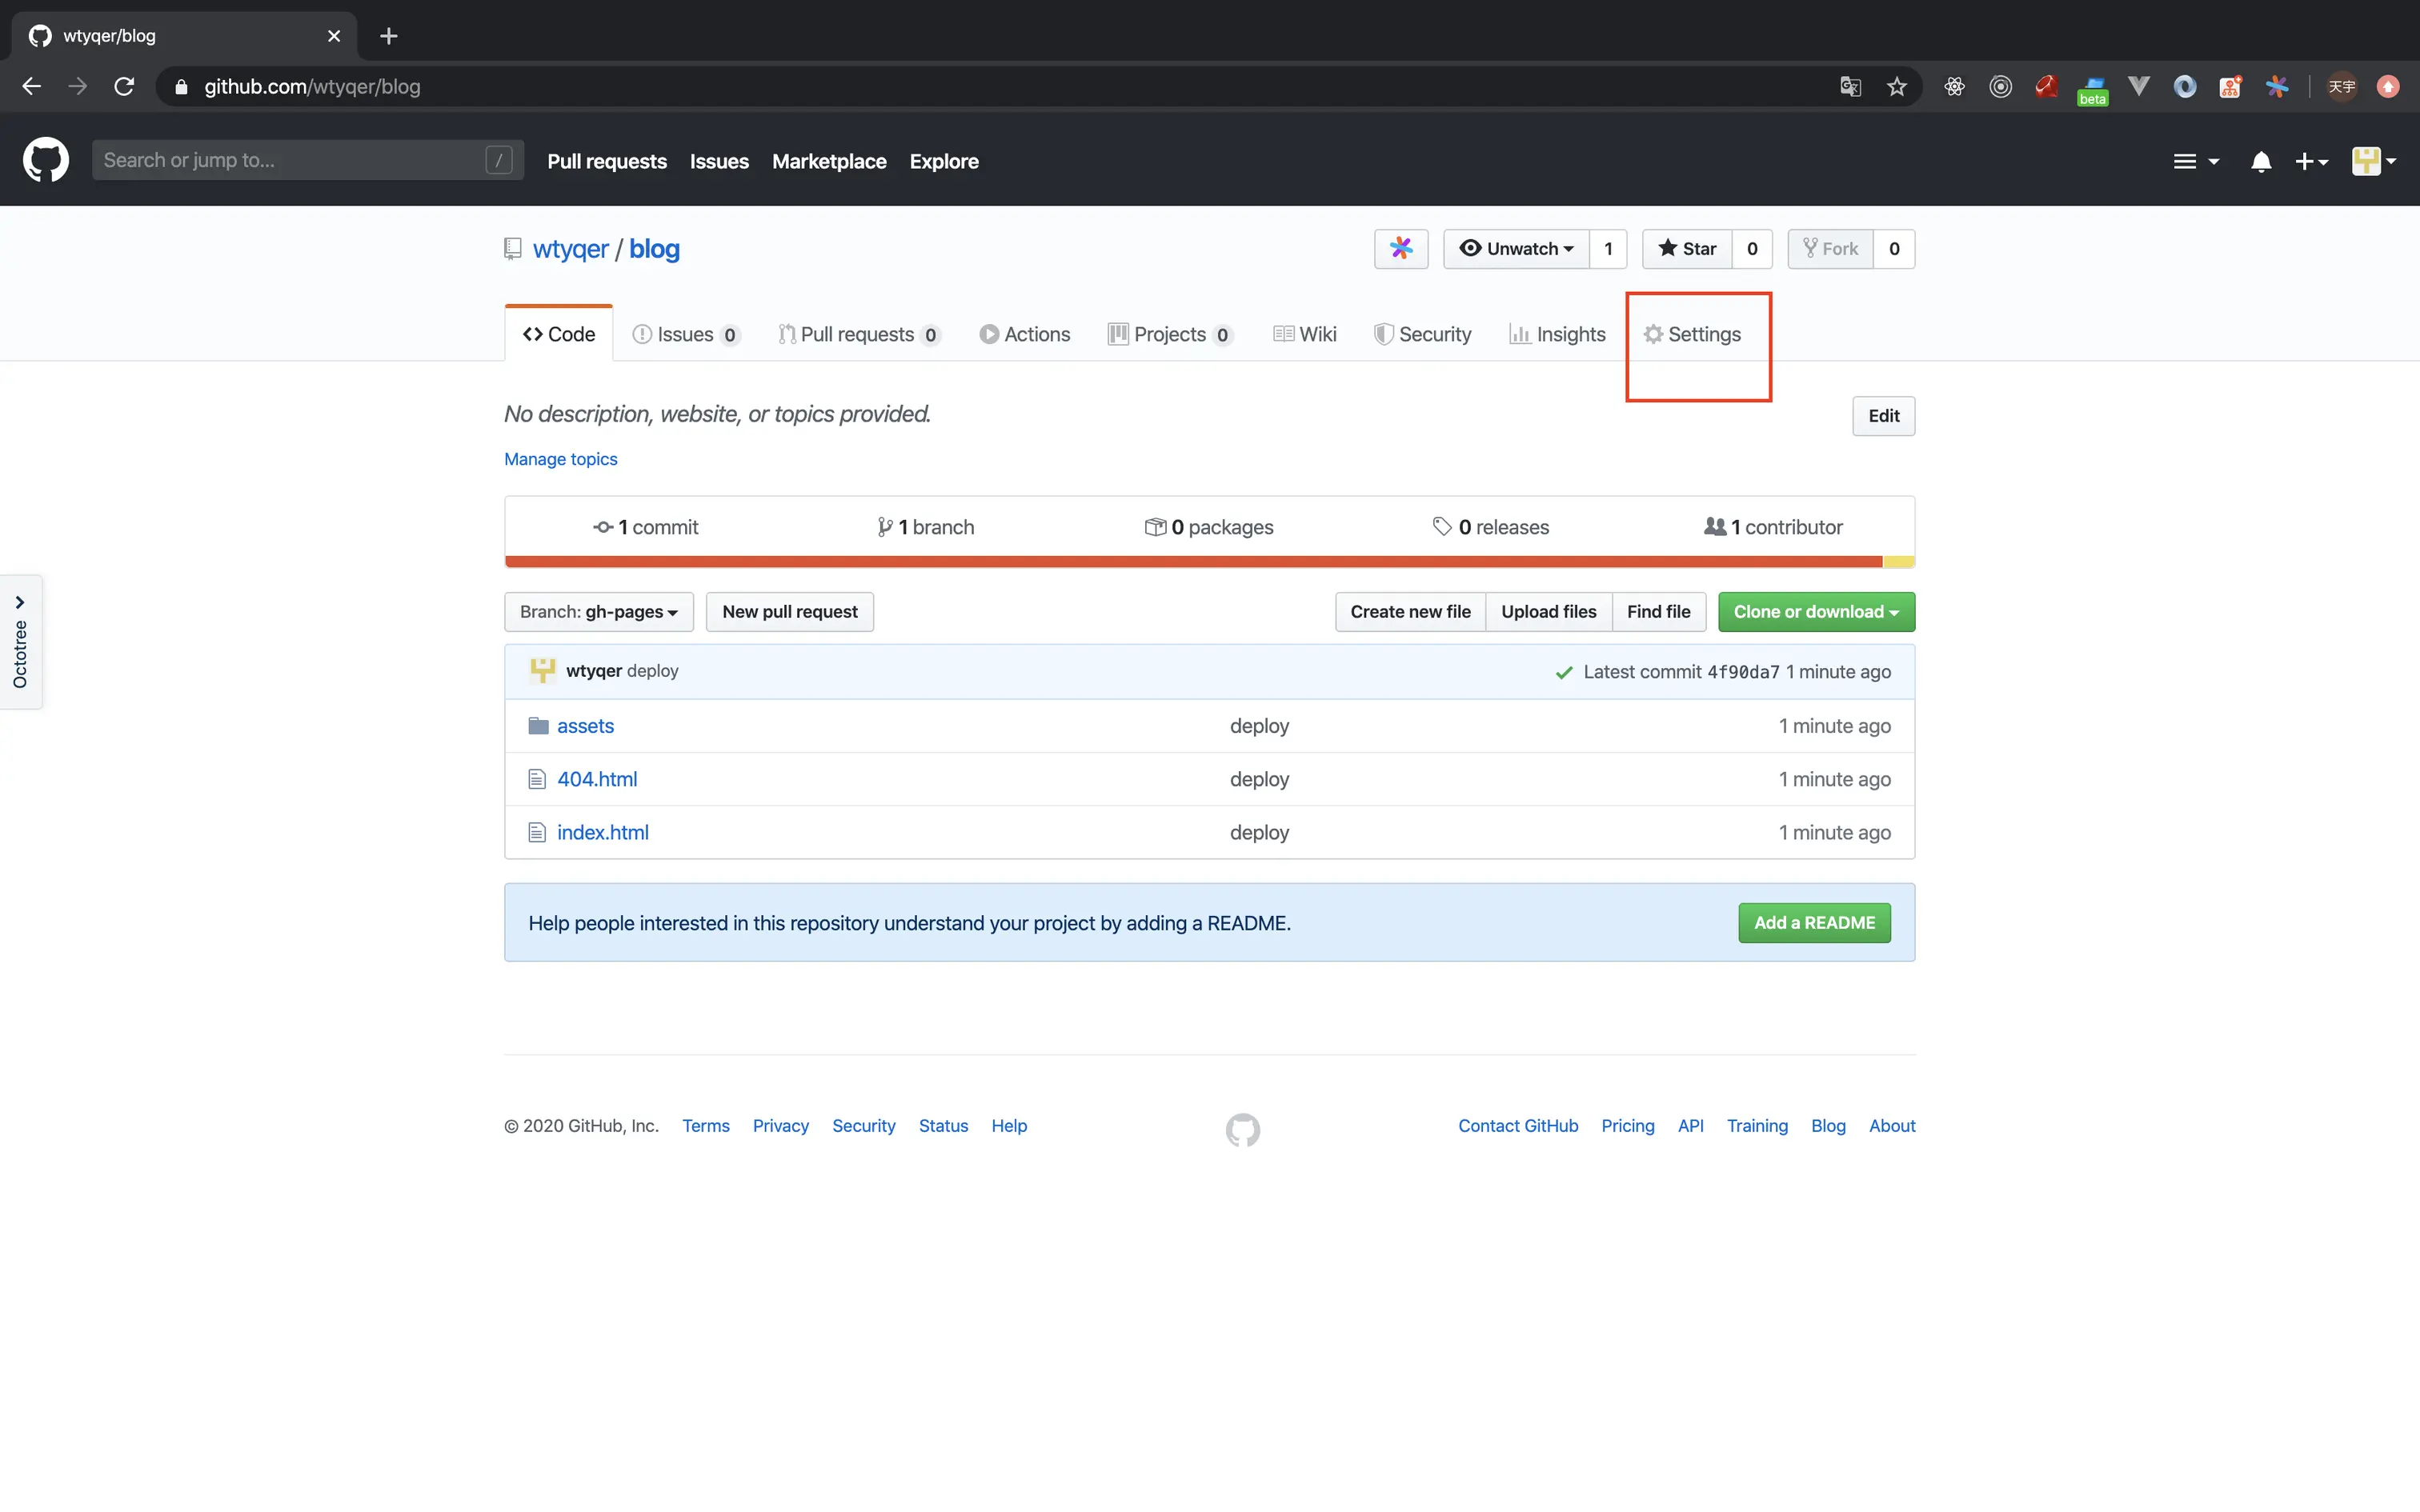Image resolution: width=2420 pixels, height=1512 pixels.
Task: Open the Unwatch dropdown
Action: click(1516, 248)
